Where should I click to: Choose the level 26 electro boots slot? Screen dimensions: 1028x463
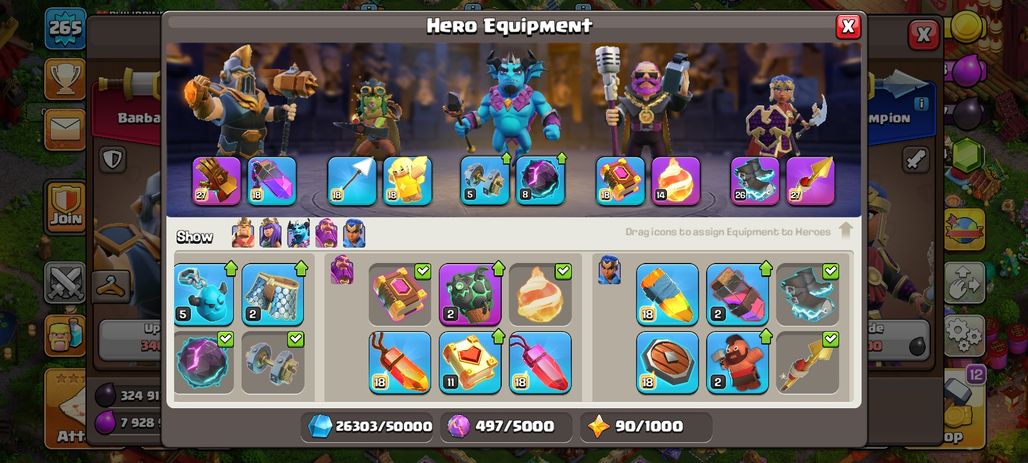coord(755,181)
